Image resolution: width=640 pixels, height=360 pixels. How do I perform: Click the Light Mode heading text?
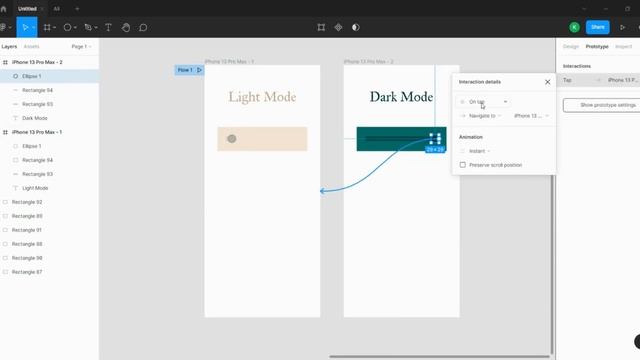coord(262,97)
